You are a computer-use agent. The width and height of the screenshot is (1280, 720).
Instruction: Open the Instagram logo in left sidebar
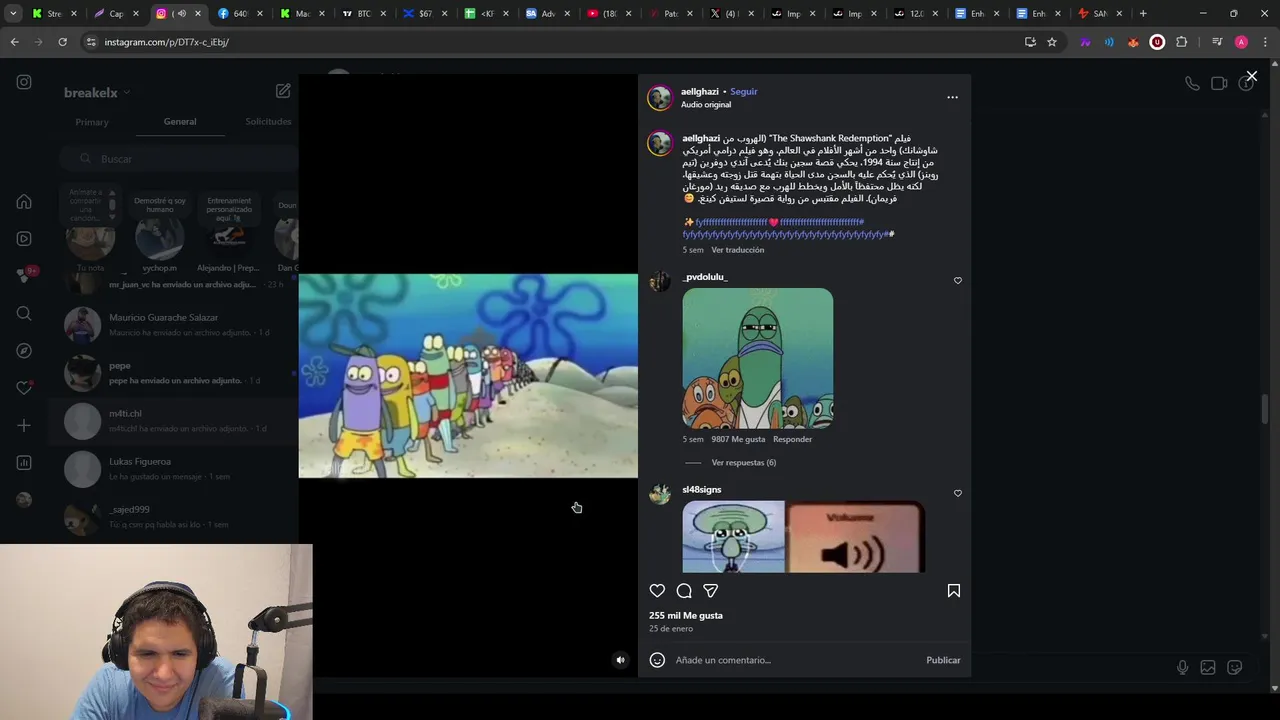coord(24,82)
